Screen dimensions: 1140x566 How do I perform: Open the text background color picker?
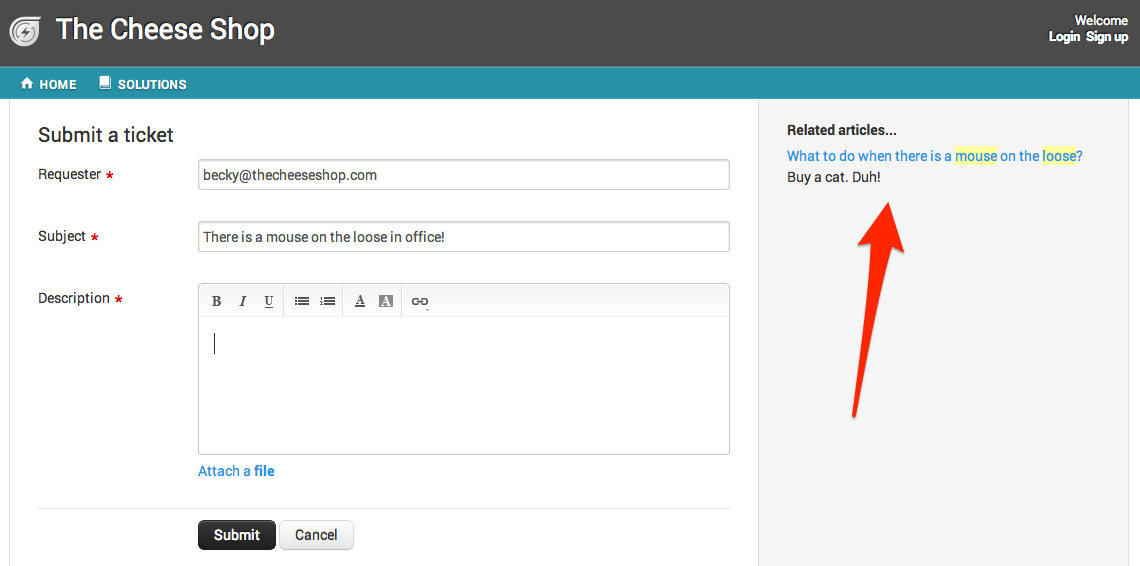pyautogui.click(x=386, y=301)
